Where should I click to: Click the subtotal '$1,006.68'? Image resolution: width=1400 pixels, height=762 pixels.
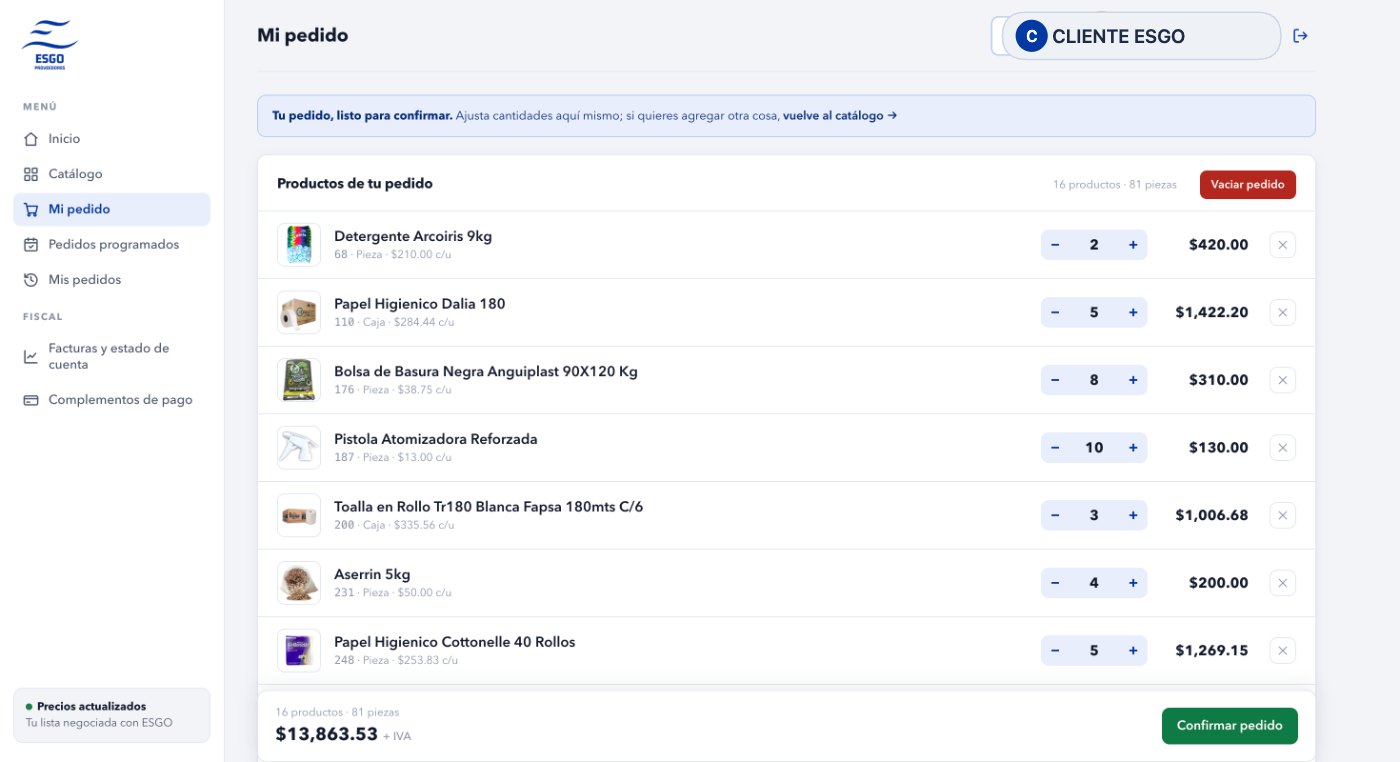point(1212,515)
